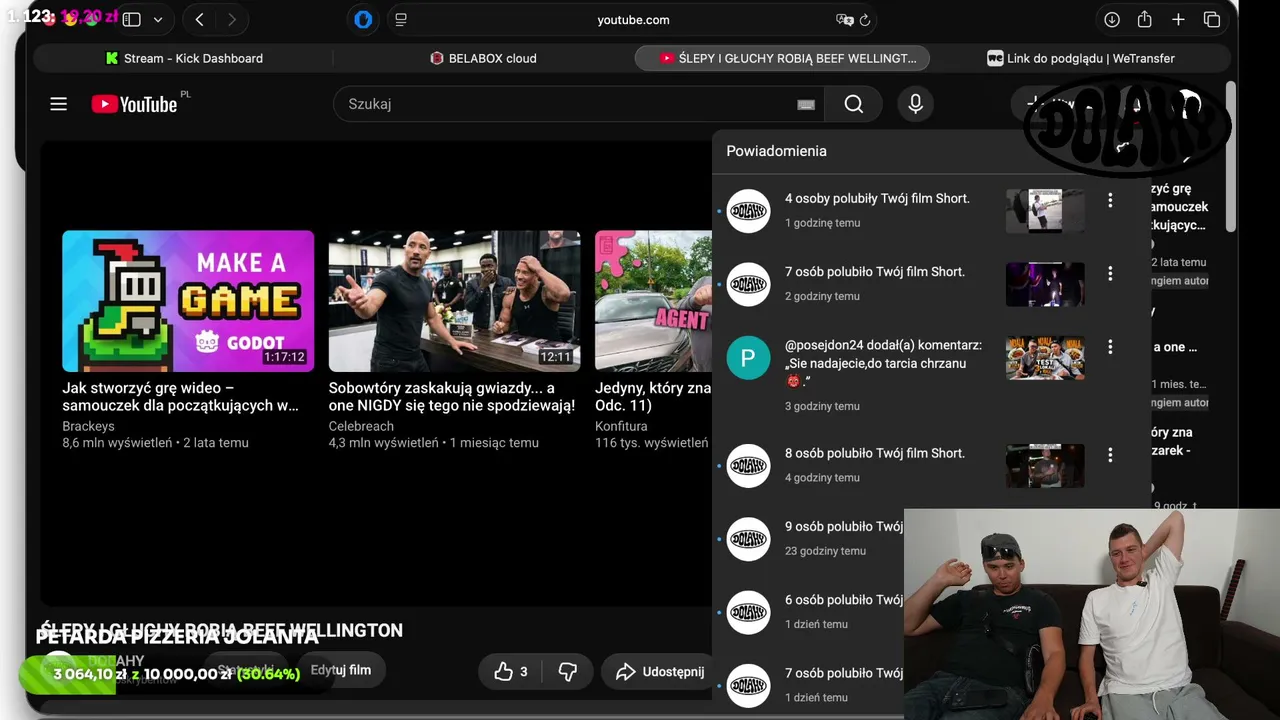This screenshot has height=720, width=1280.
Task: Open options for the @posejdon24 comment notification
Action: click(x=1110, y=347)
